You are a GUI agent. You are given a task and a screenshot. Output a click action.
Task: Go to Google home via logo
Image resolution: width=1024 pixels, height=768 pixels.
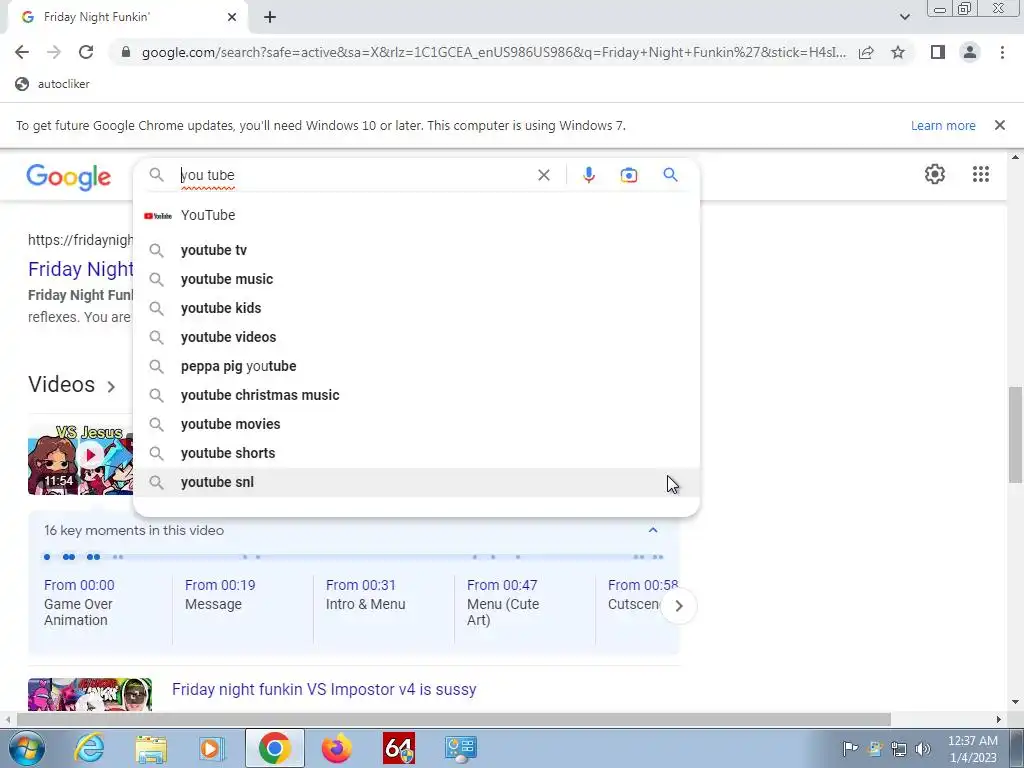pyautogui.click(x=69, y=176)
